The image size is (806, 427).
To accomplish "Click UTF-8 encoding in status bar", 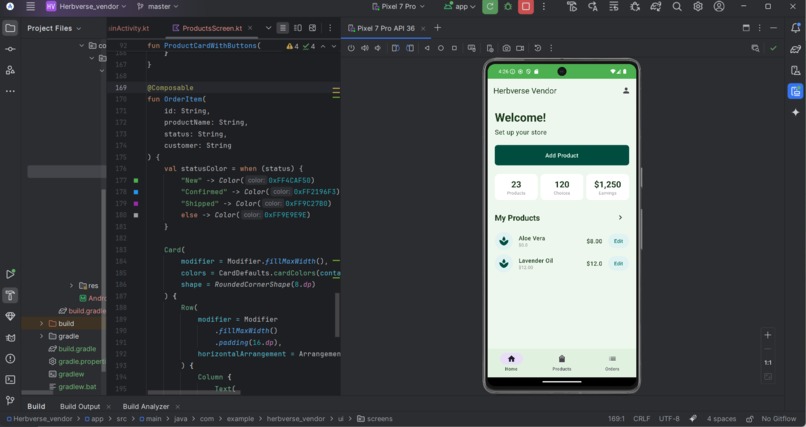I will point(669,419).
